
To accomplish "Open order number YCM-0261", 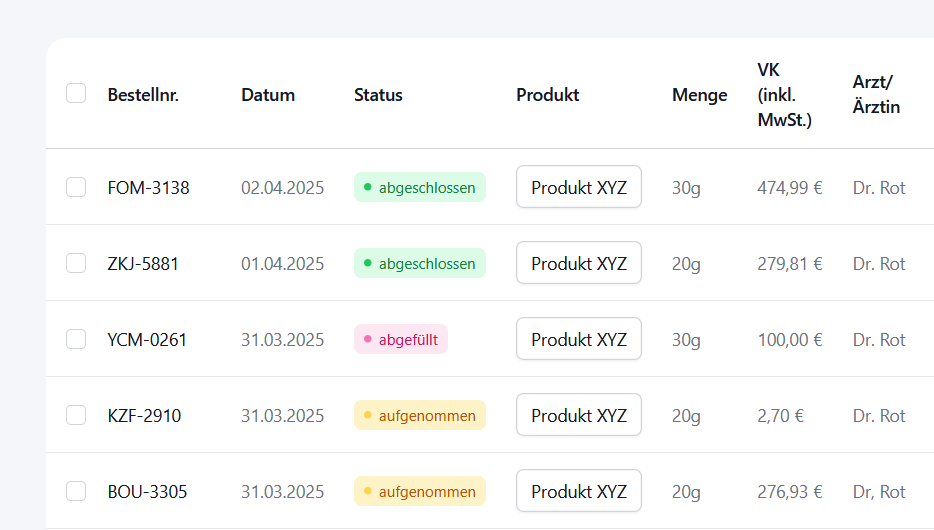I will point(147,339).
